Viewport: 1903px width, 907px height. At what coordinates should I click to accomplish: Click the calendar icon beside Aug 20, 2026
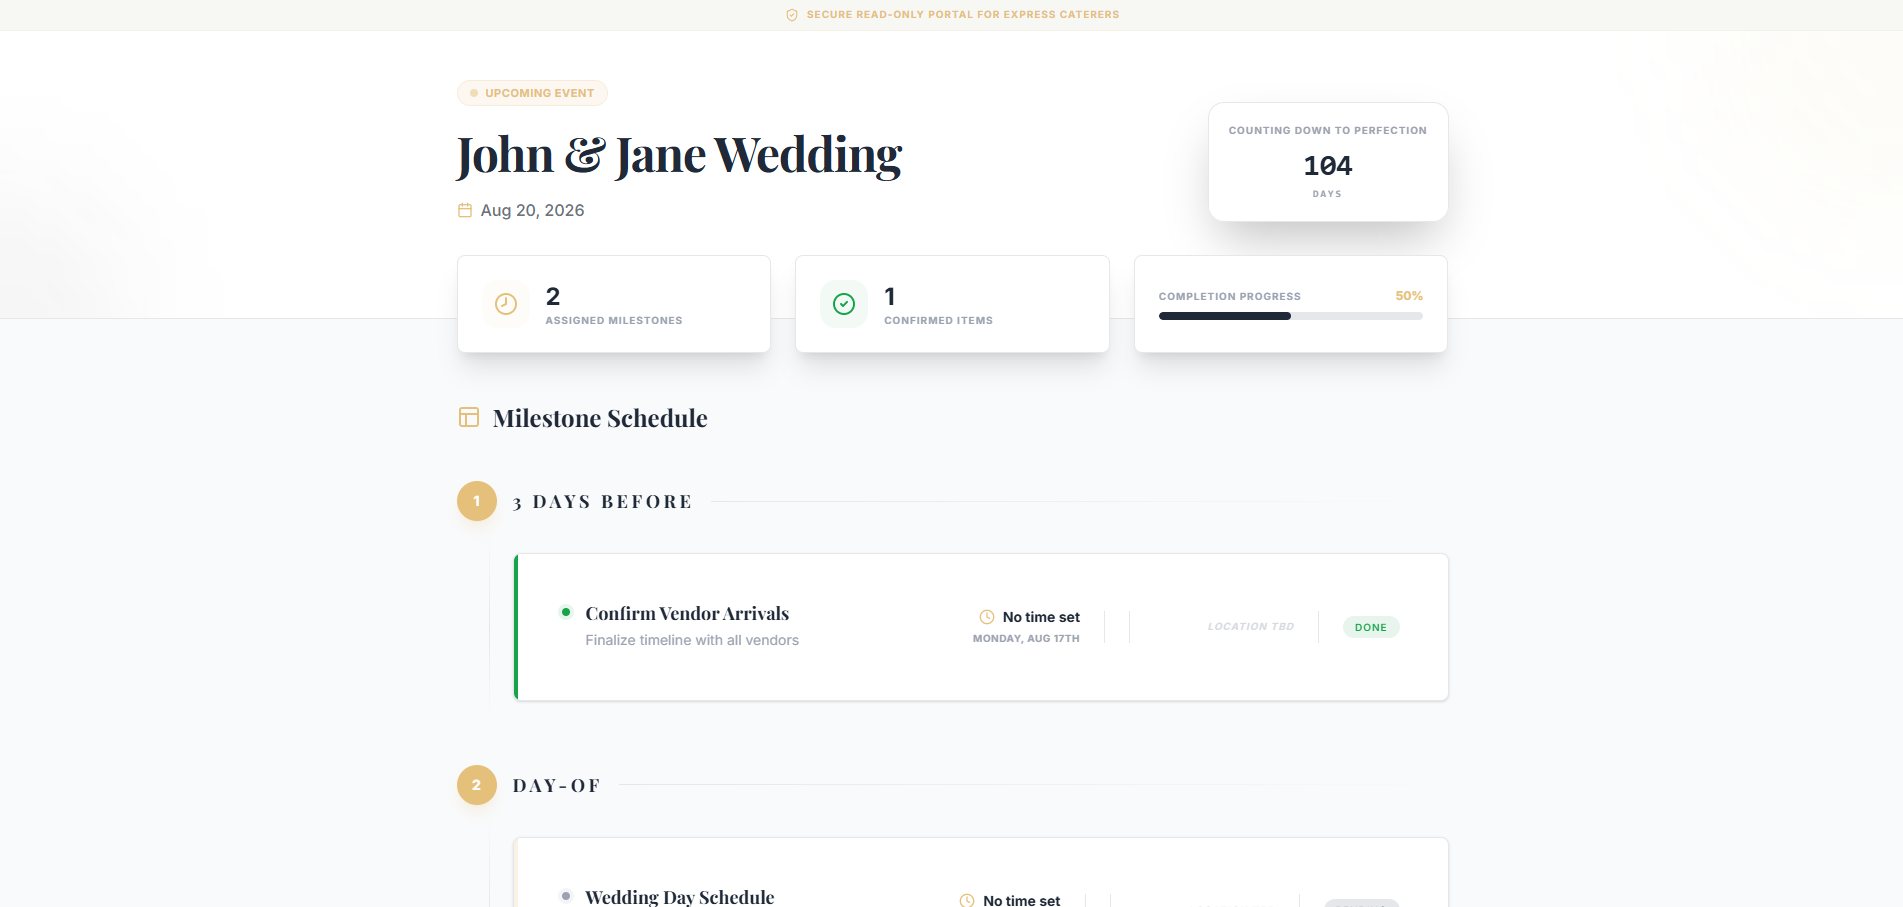pos(465,210)
